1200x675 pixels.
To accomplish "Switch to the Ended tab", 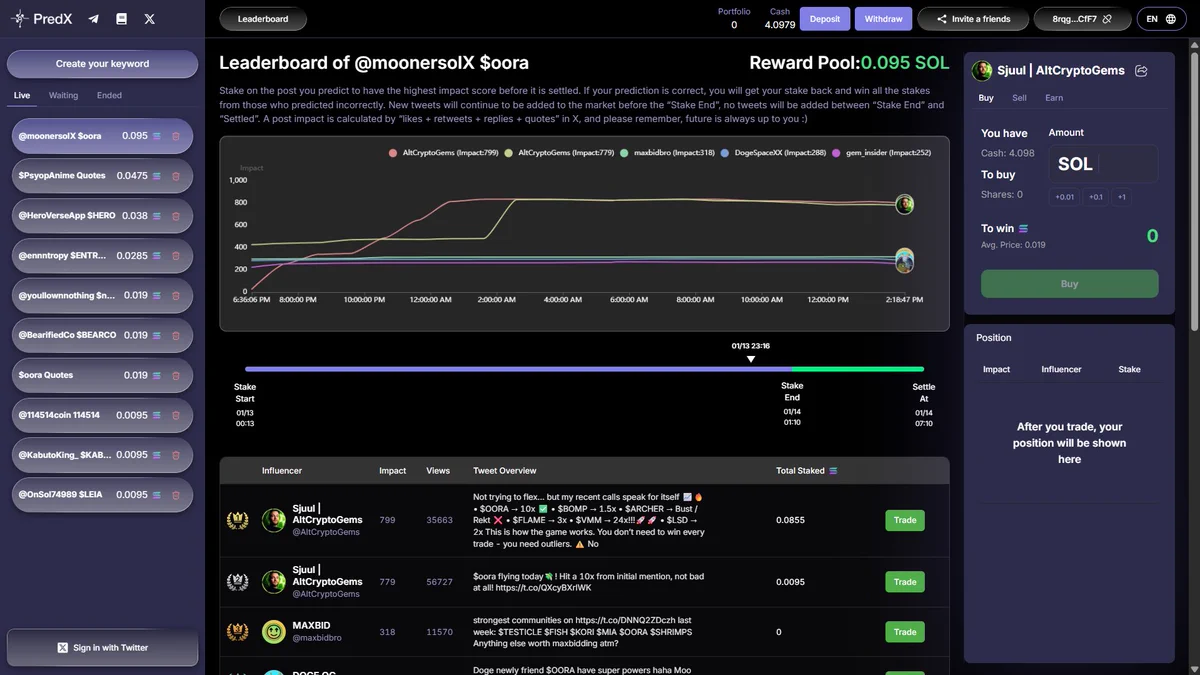I will [109, 95].
